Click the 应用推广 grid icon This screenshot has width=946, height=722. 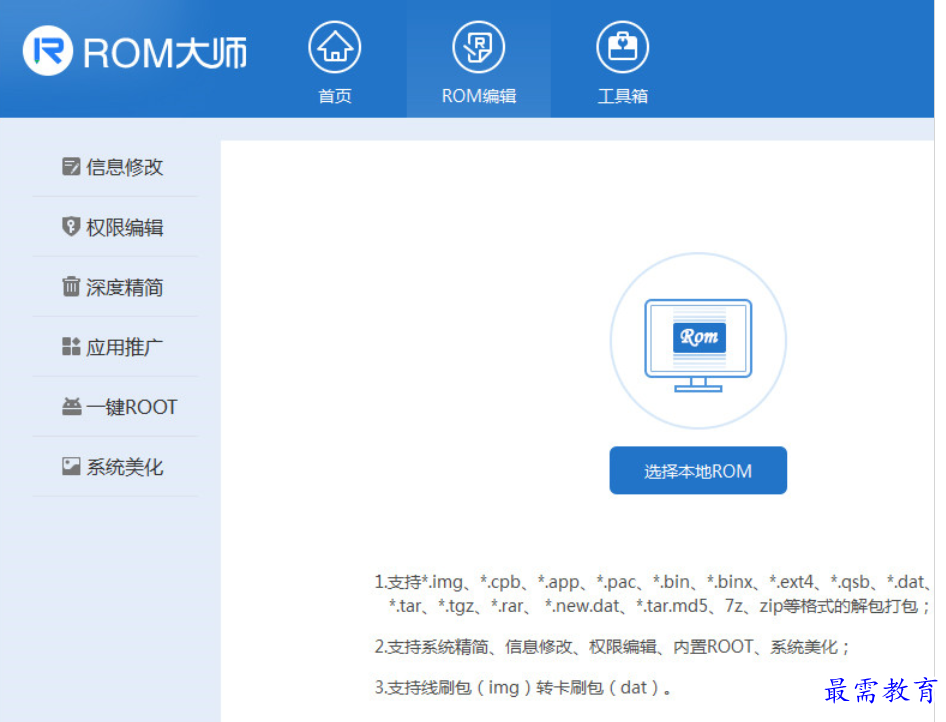click(71, 347)
